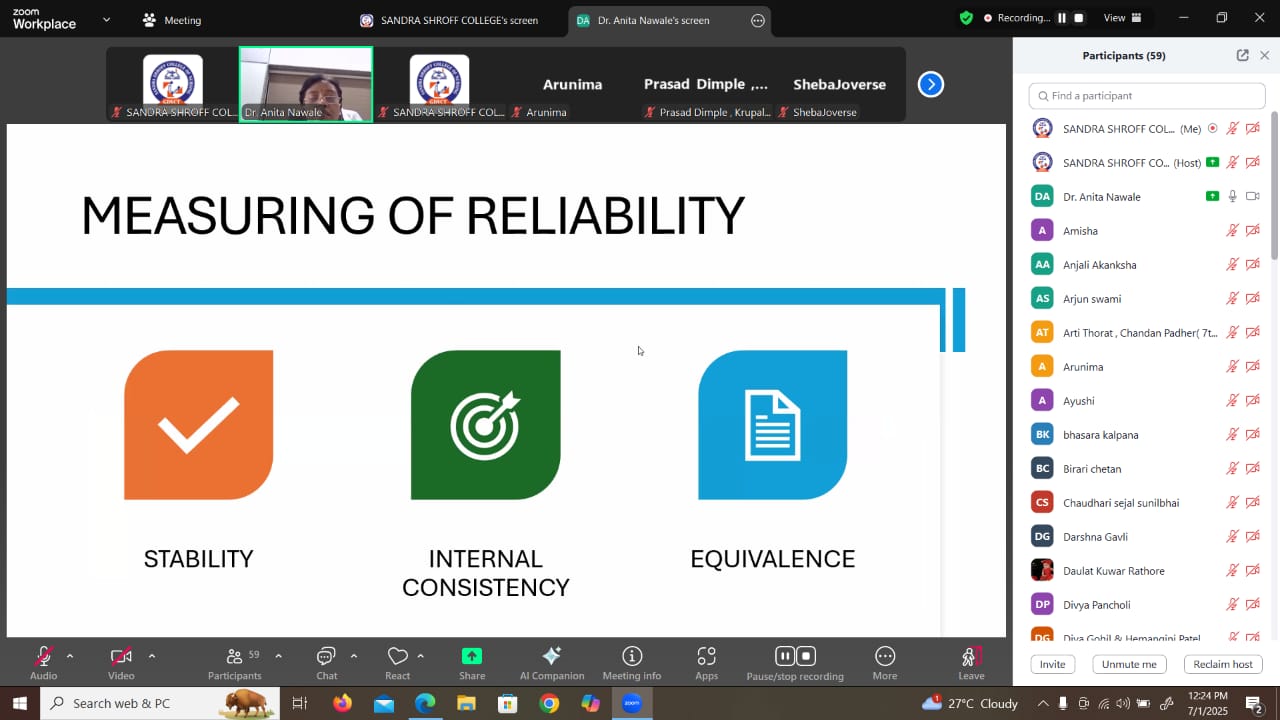Expand the Audio options chevron
1280x720 pixels.
70,656
